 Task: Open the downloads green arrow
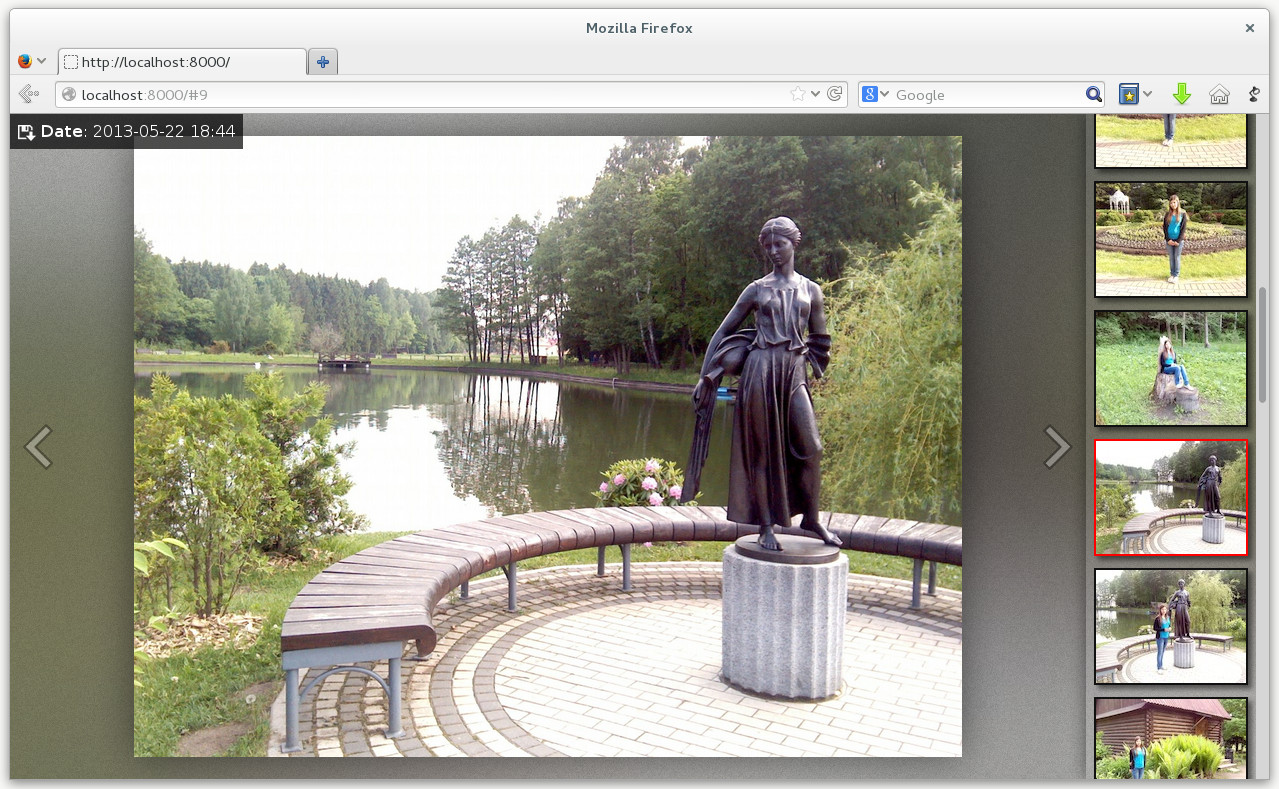[1182, 94]
